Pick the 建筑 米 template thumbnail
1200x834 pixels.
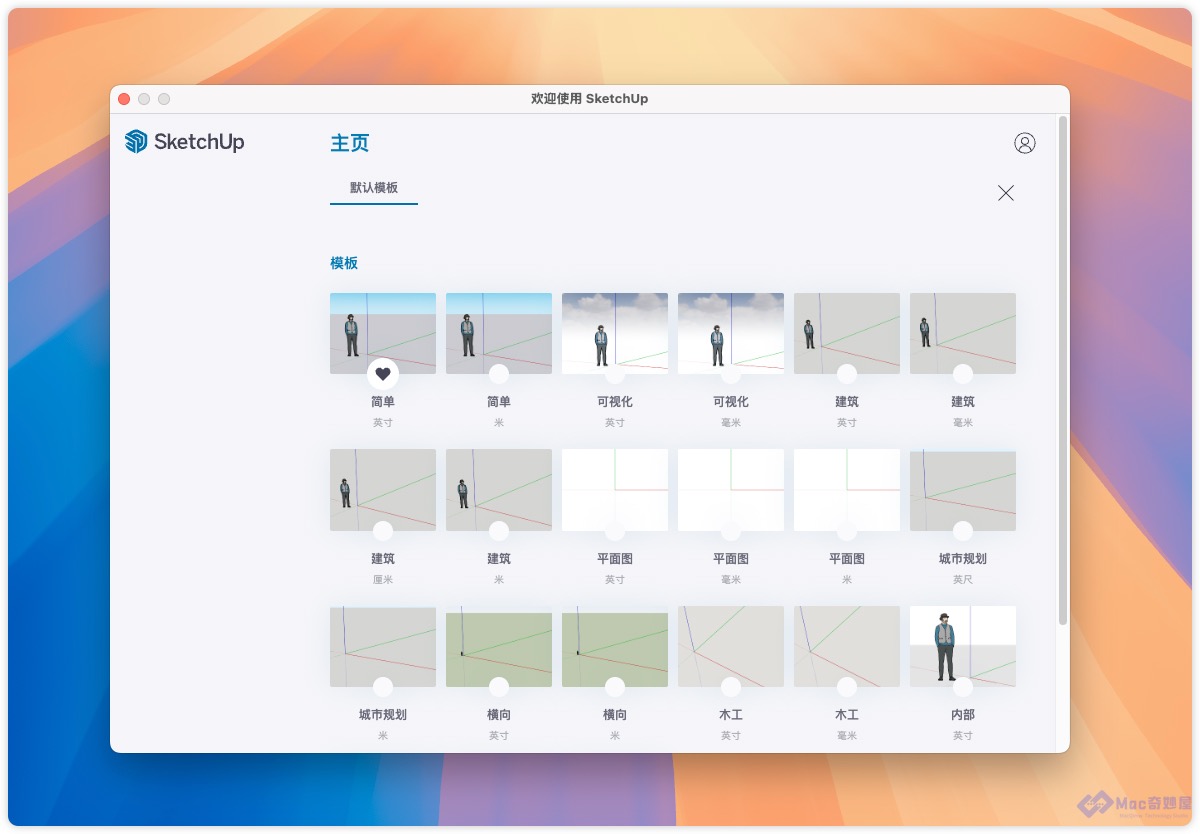499,490
